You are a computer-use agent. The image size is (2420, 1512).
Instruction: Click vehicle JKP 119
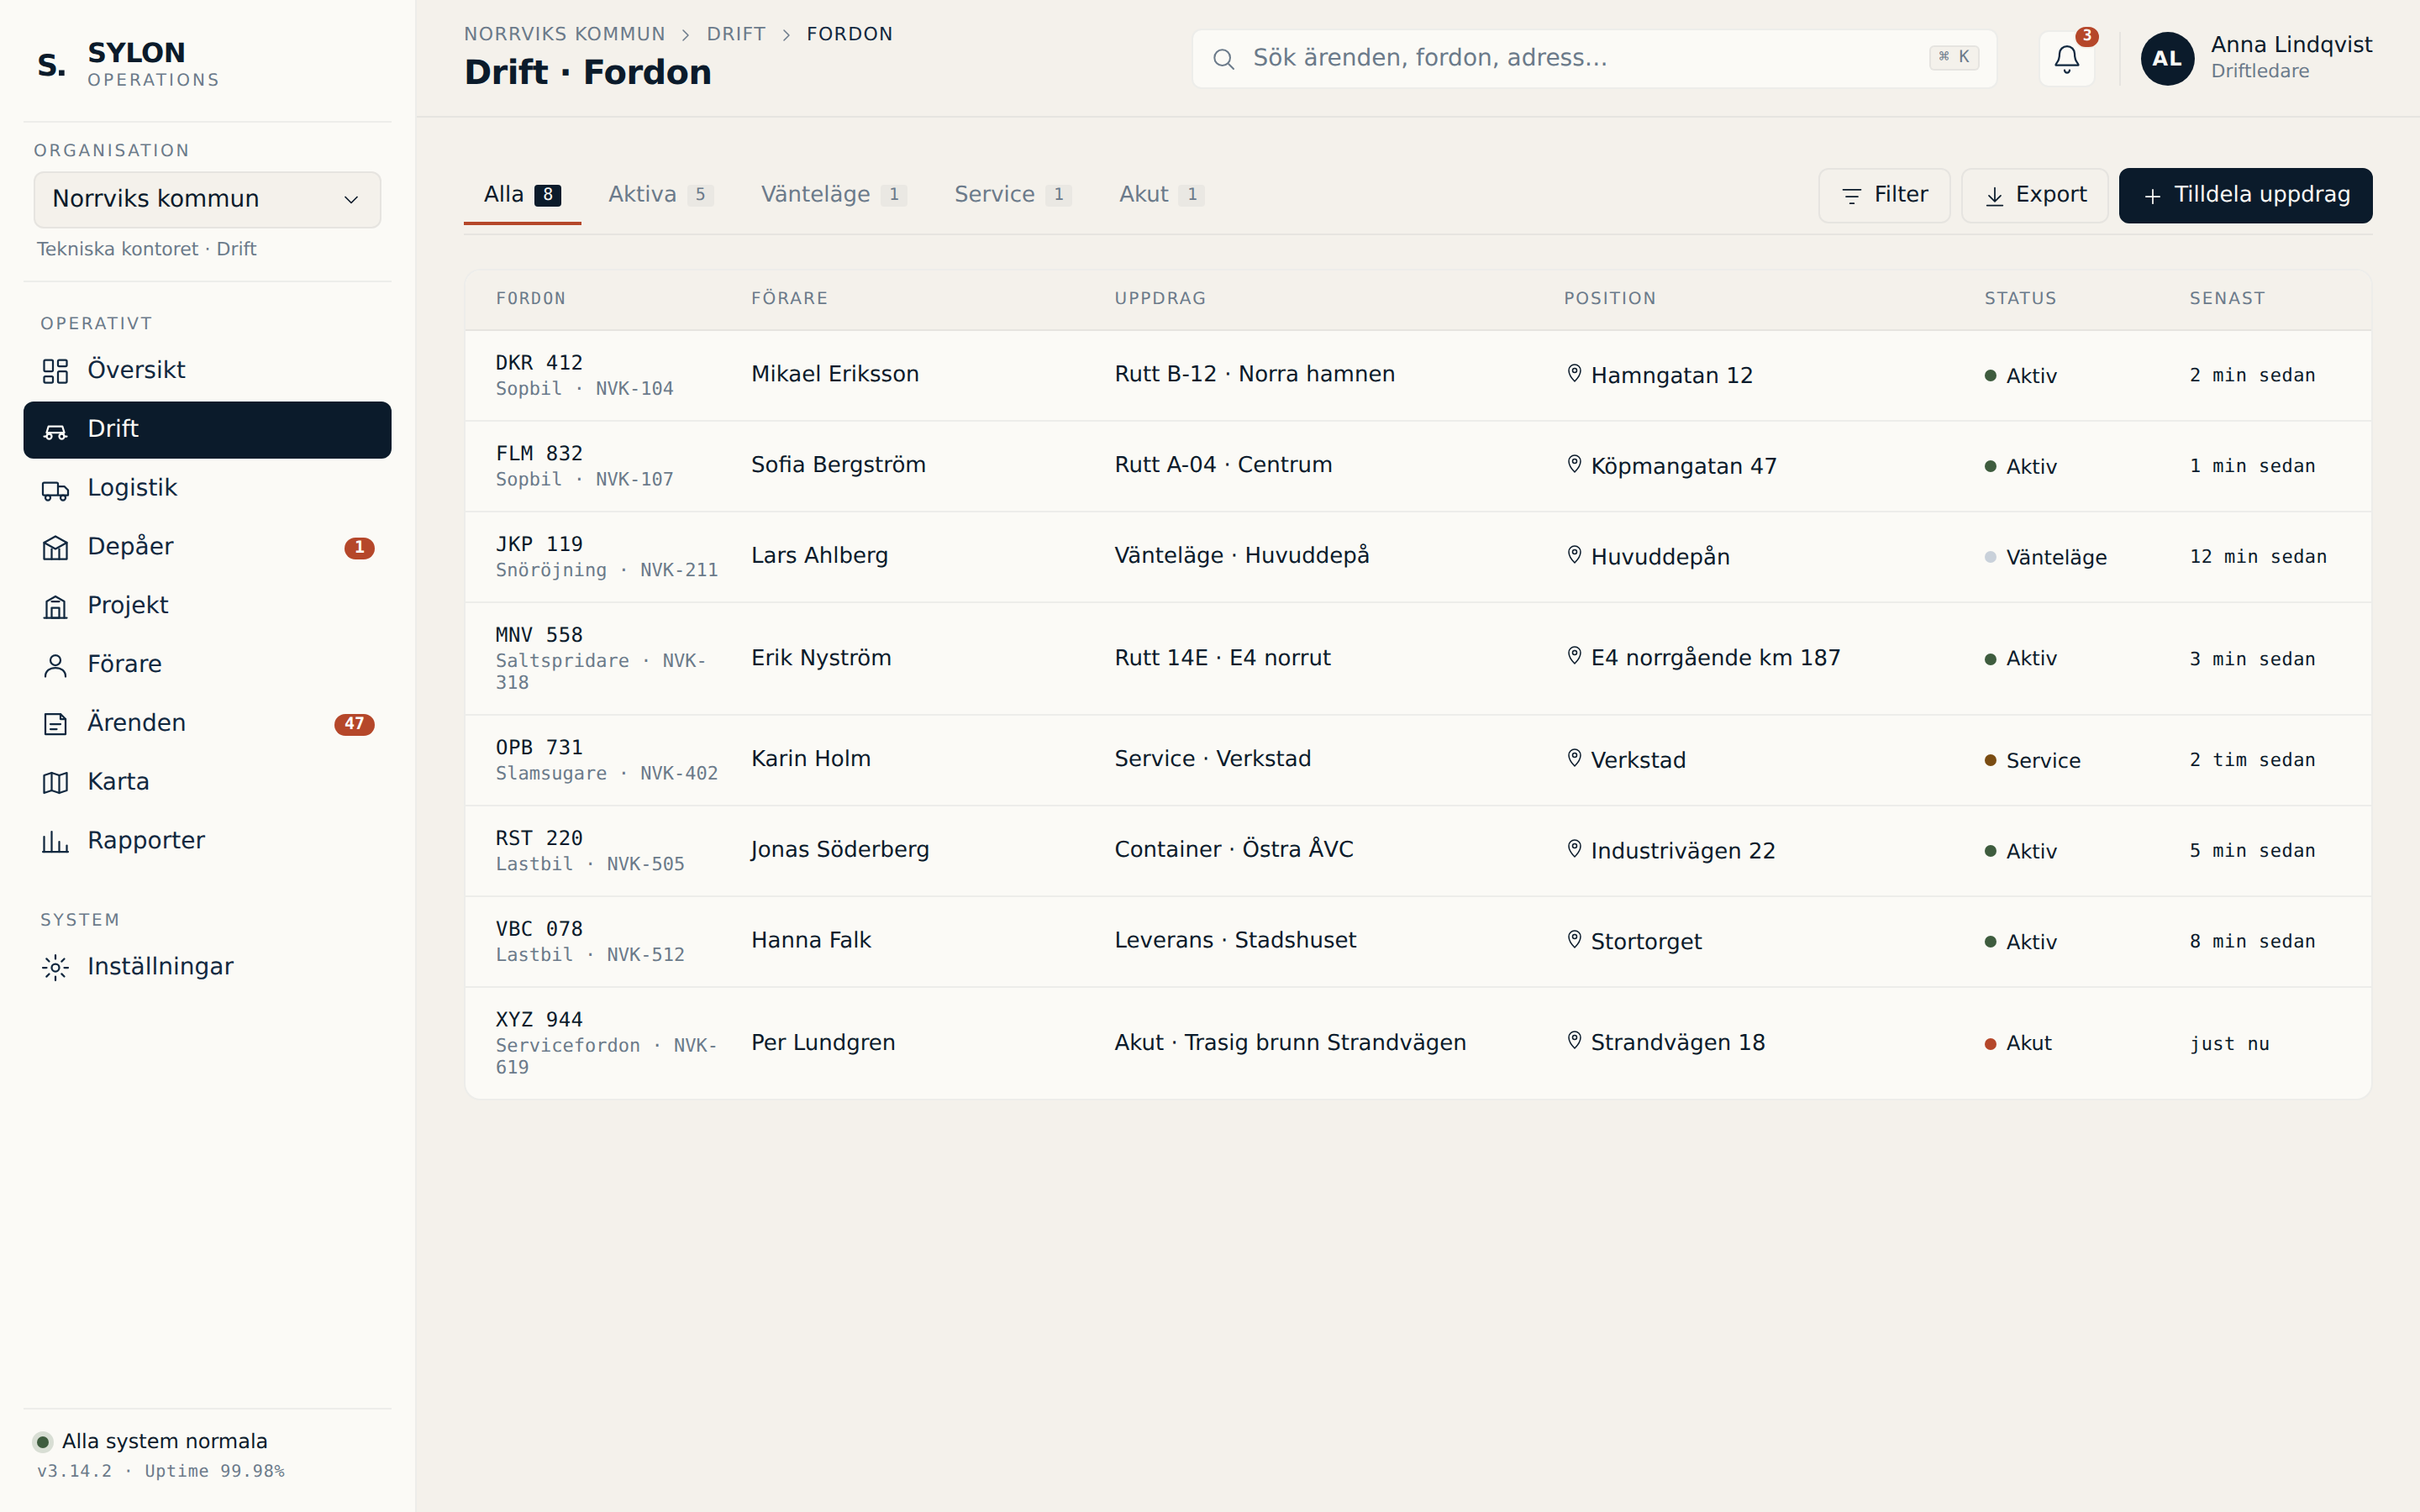point(539,545)
